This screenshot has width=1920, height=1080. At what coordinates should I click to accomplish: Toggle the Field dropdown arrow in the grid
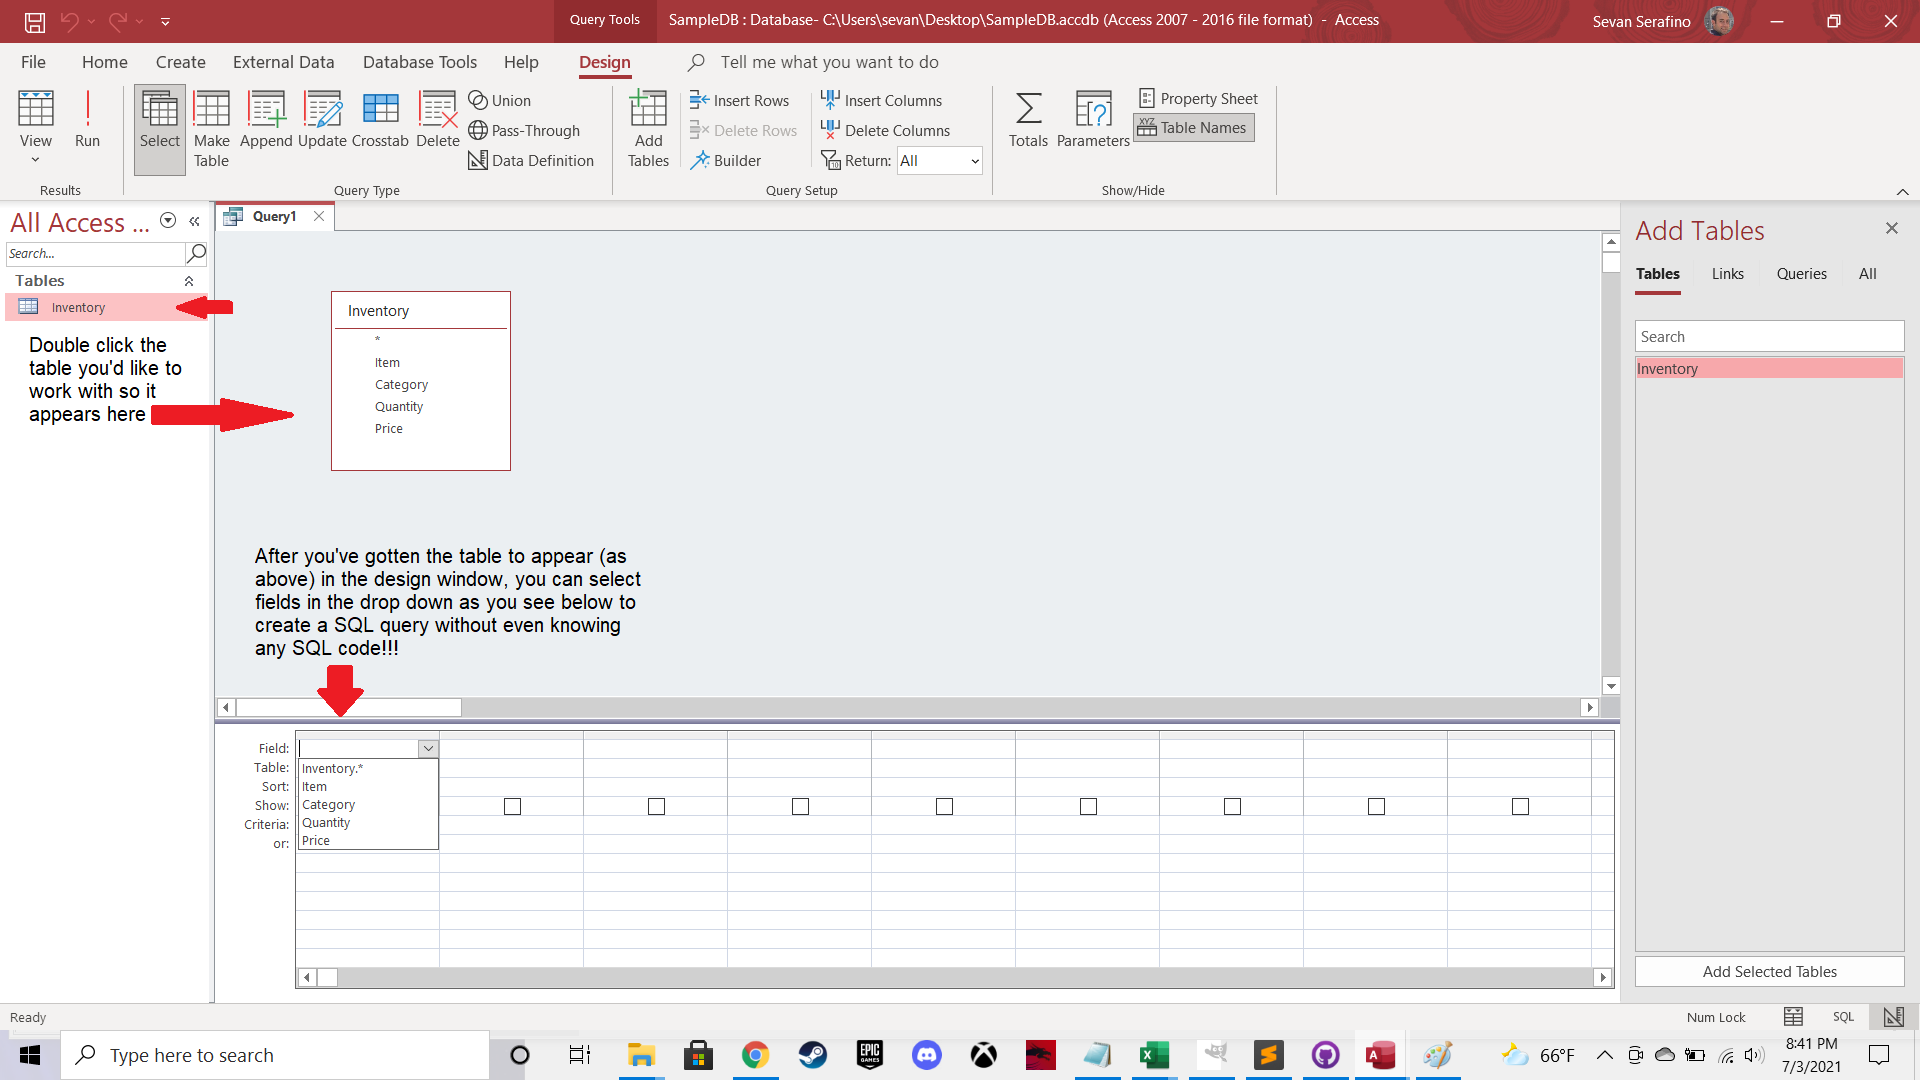[428, 748]
